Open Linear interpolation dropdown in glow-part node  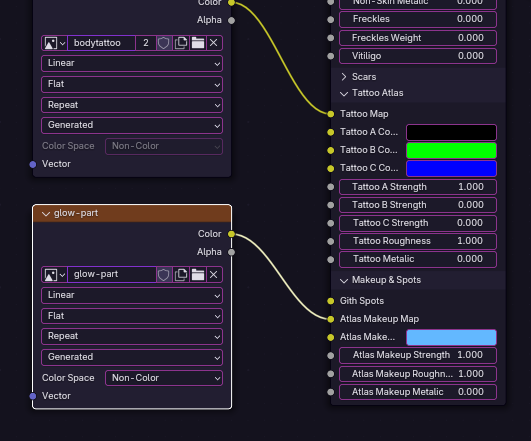(x=132, y=295)
